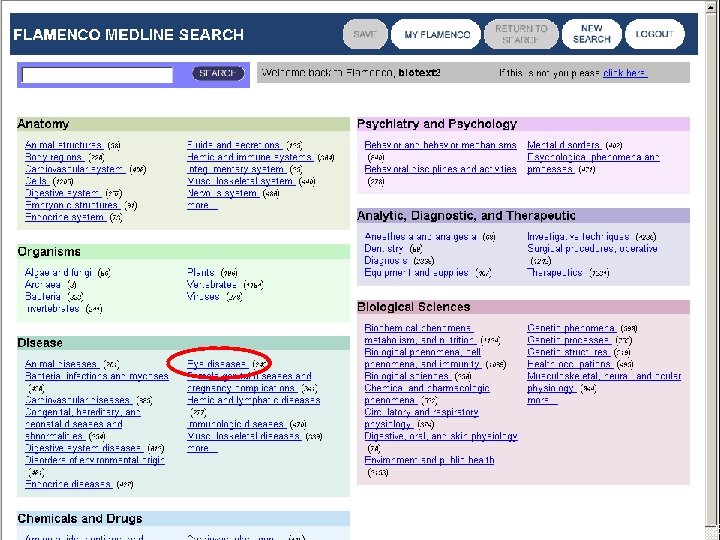Open Disorders of environmental origin

95,459
